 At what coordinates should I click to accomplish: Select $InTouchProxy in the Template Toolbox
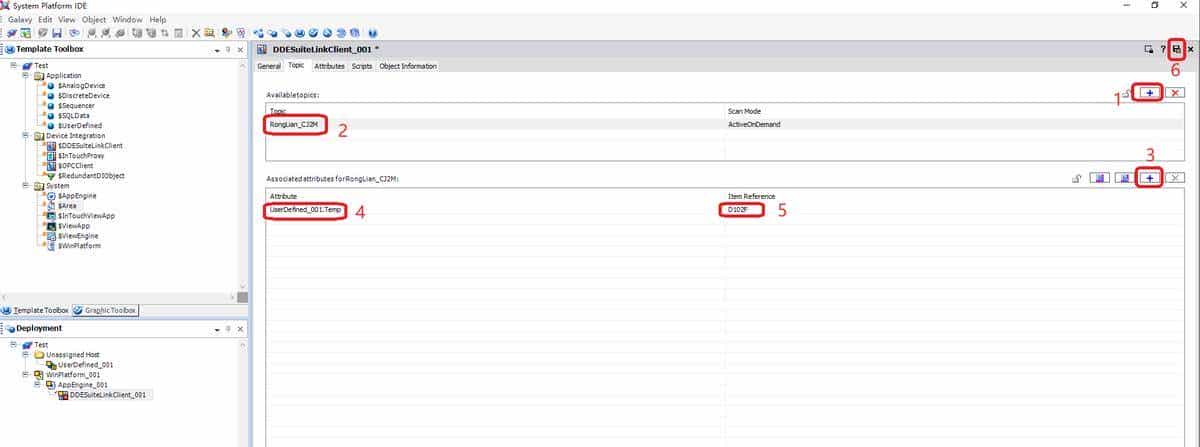point(81,156)
